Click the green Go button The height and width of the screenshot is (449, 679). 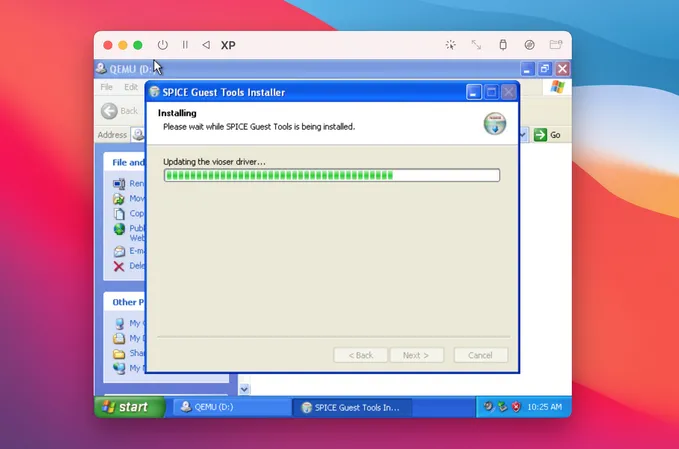click(547, 135)
